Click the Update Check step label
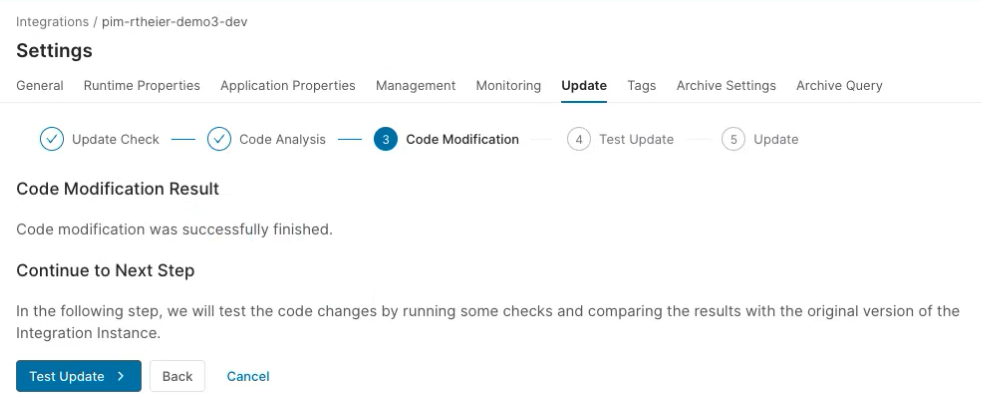The image size is (982, 408). (115, 139)
